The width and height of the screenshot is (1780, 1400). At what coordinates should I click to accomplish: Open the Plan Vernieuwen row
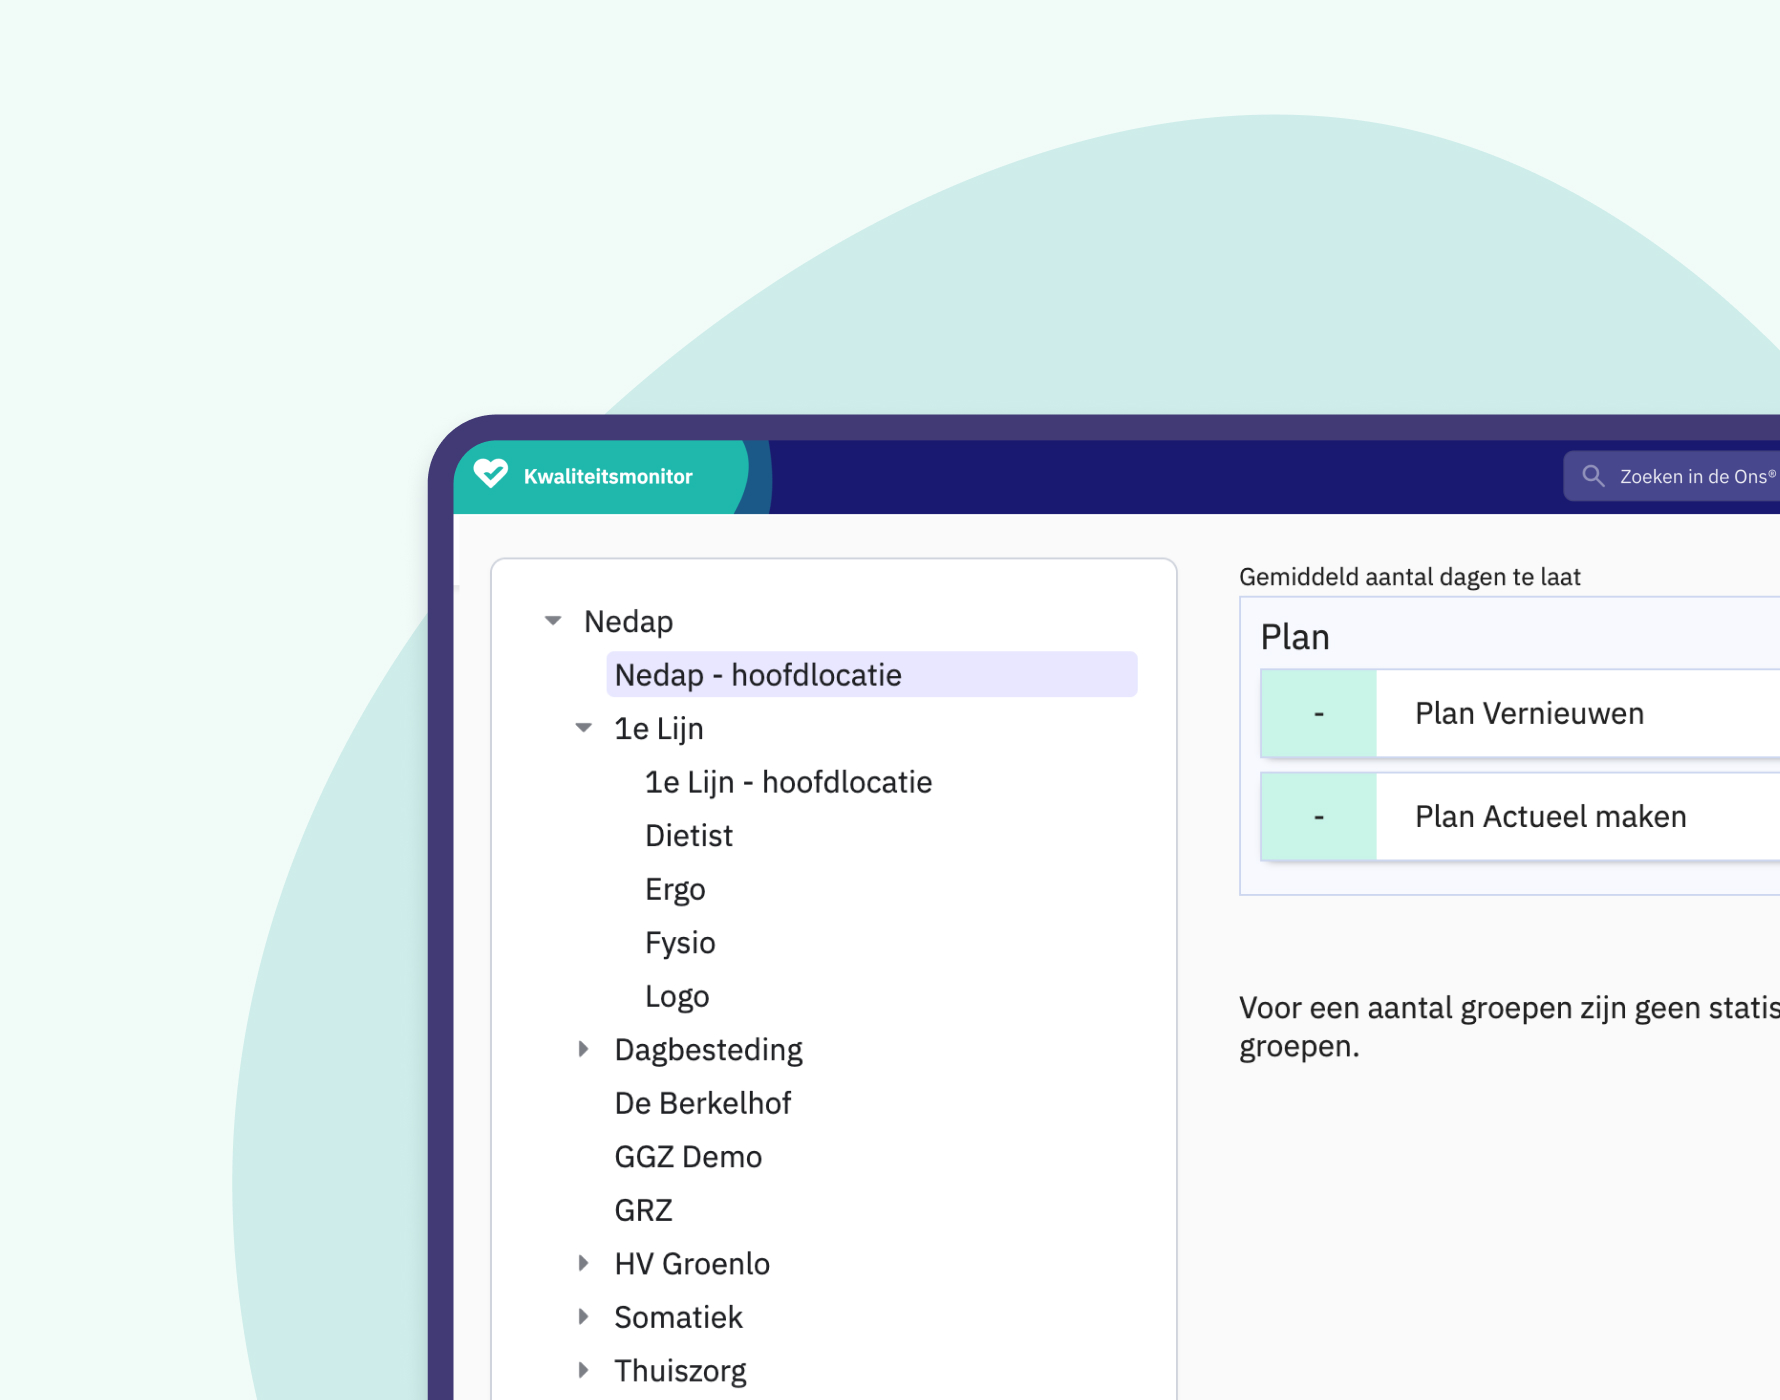point(1528,714)
